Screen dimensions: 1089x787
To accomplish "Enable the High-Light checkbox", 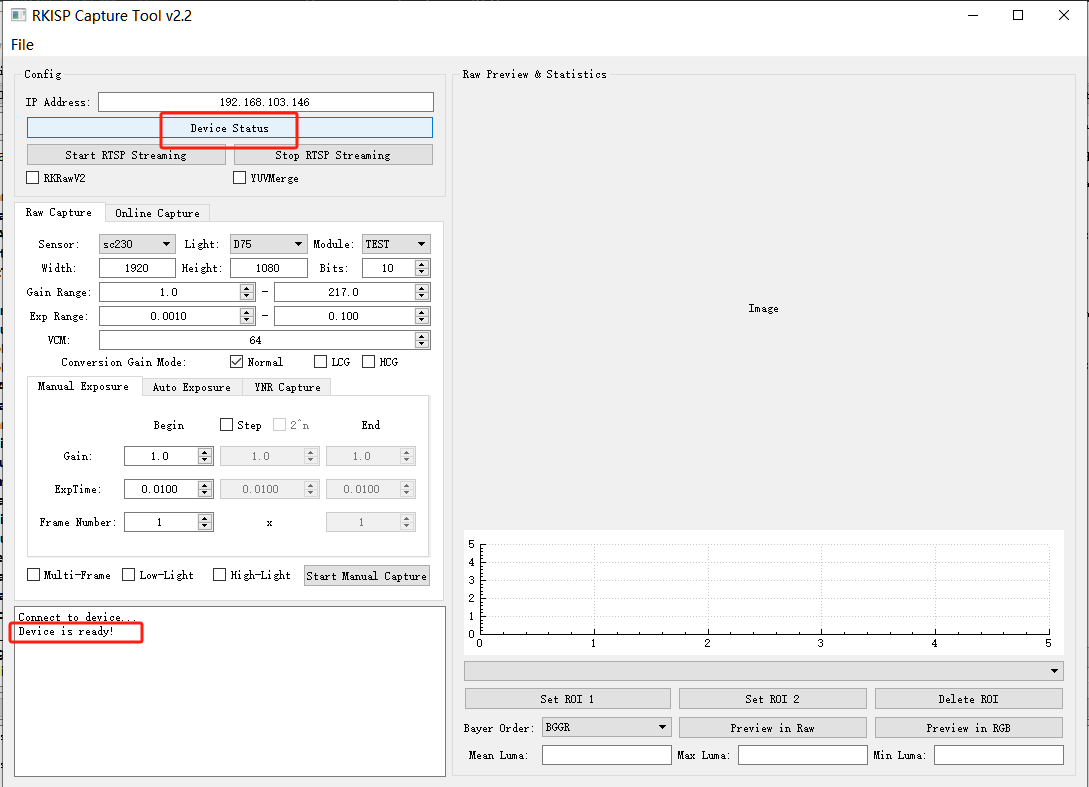I will 219,574.
